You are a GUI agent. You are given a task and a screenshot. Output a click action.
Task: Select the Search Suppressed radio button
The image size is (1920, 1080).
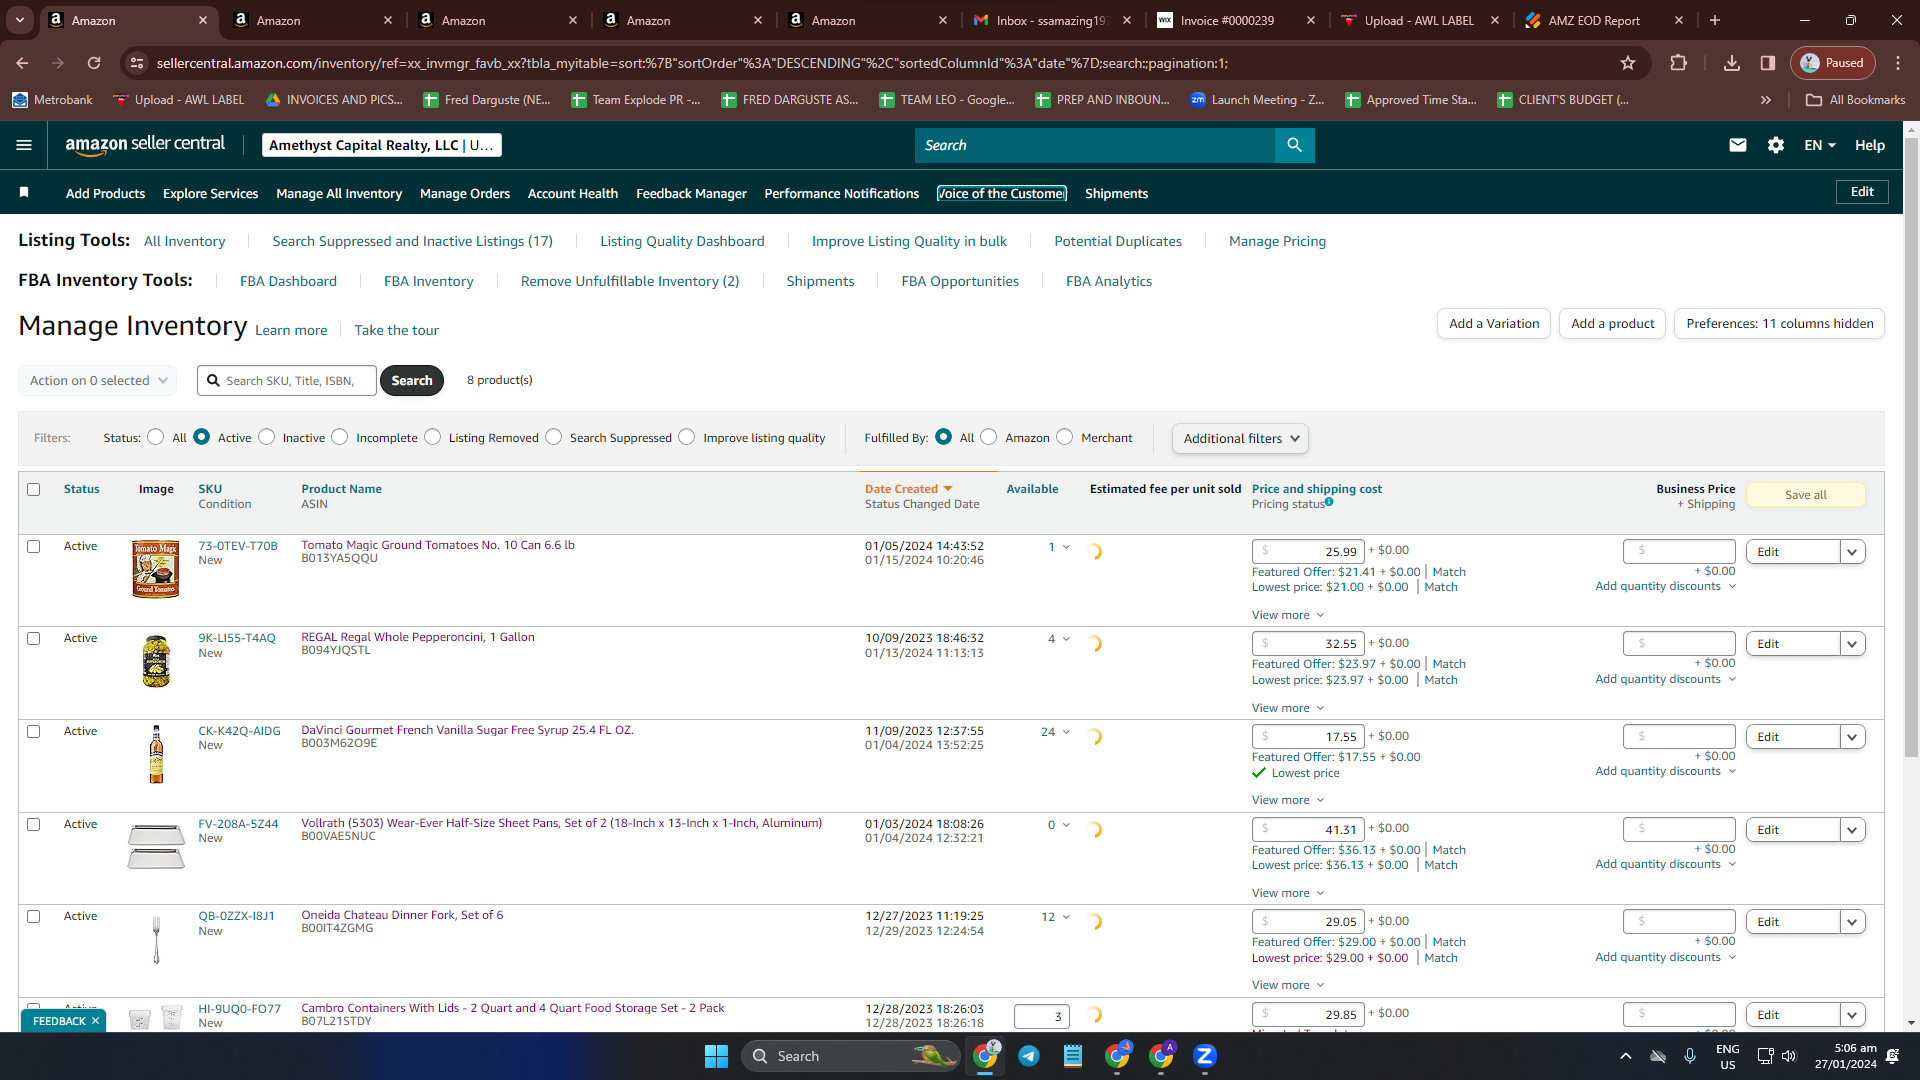tap(554, 437)
